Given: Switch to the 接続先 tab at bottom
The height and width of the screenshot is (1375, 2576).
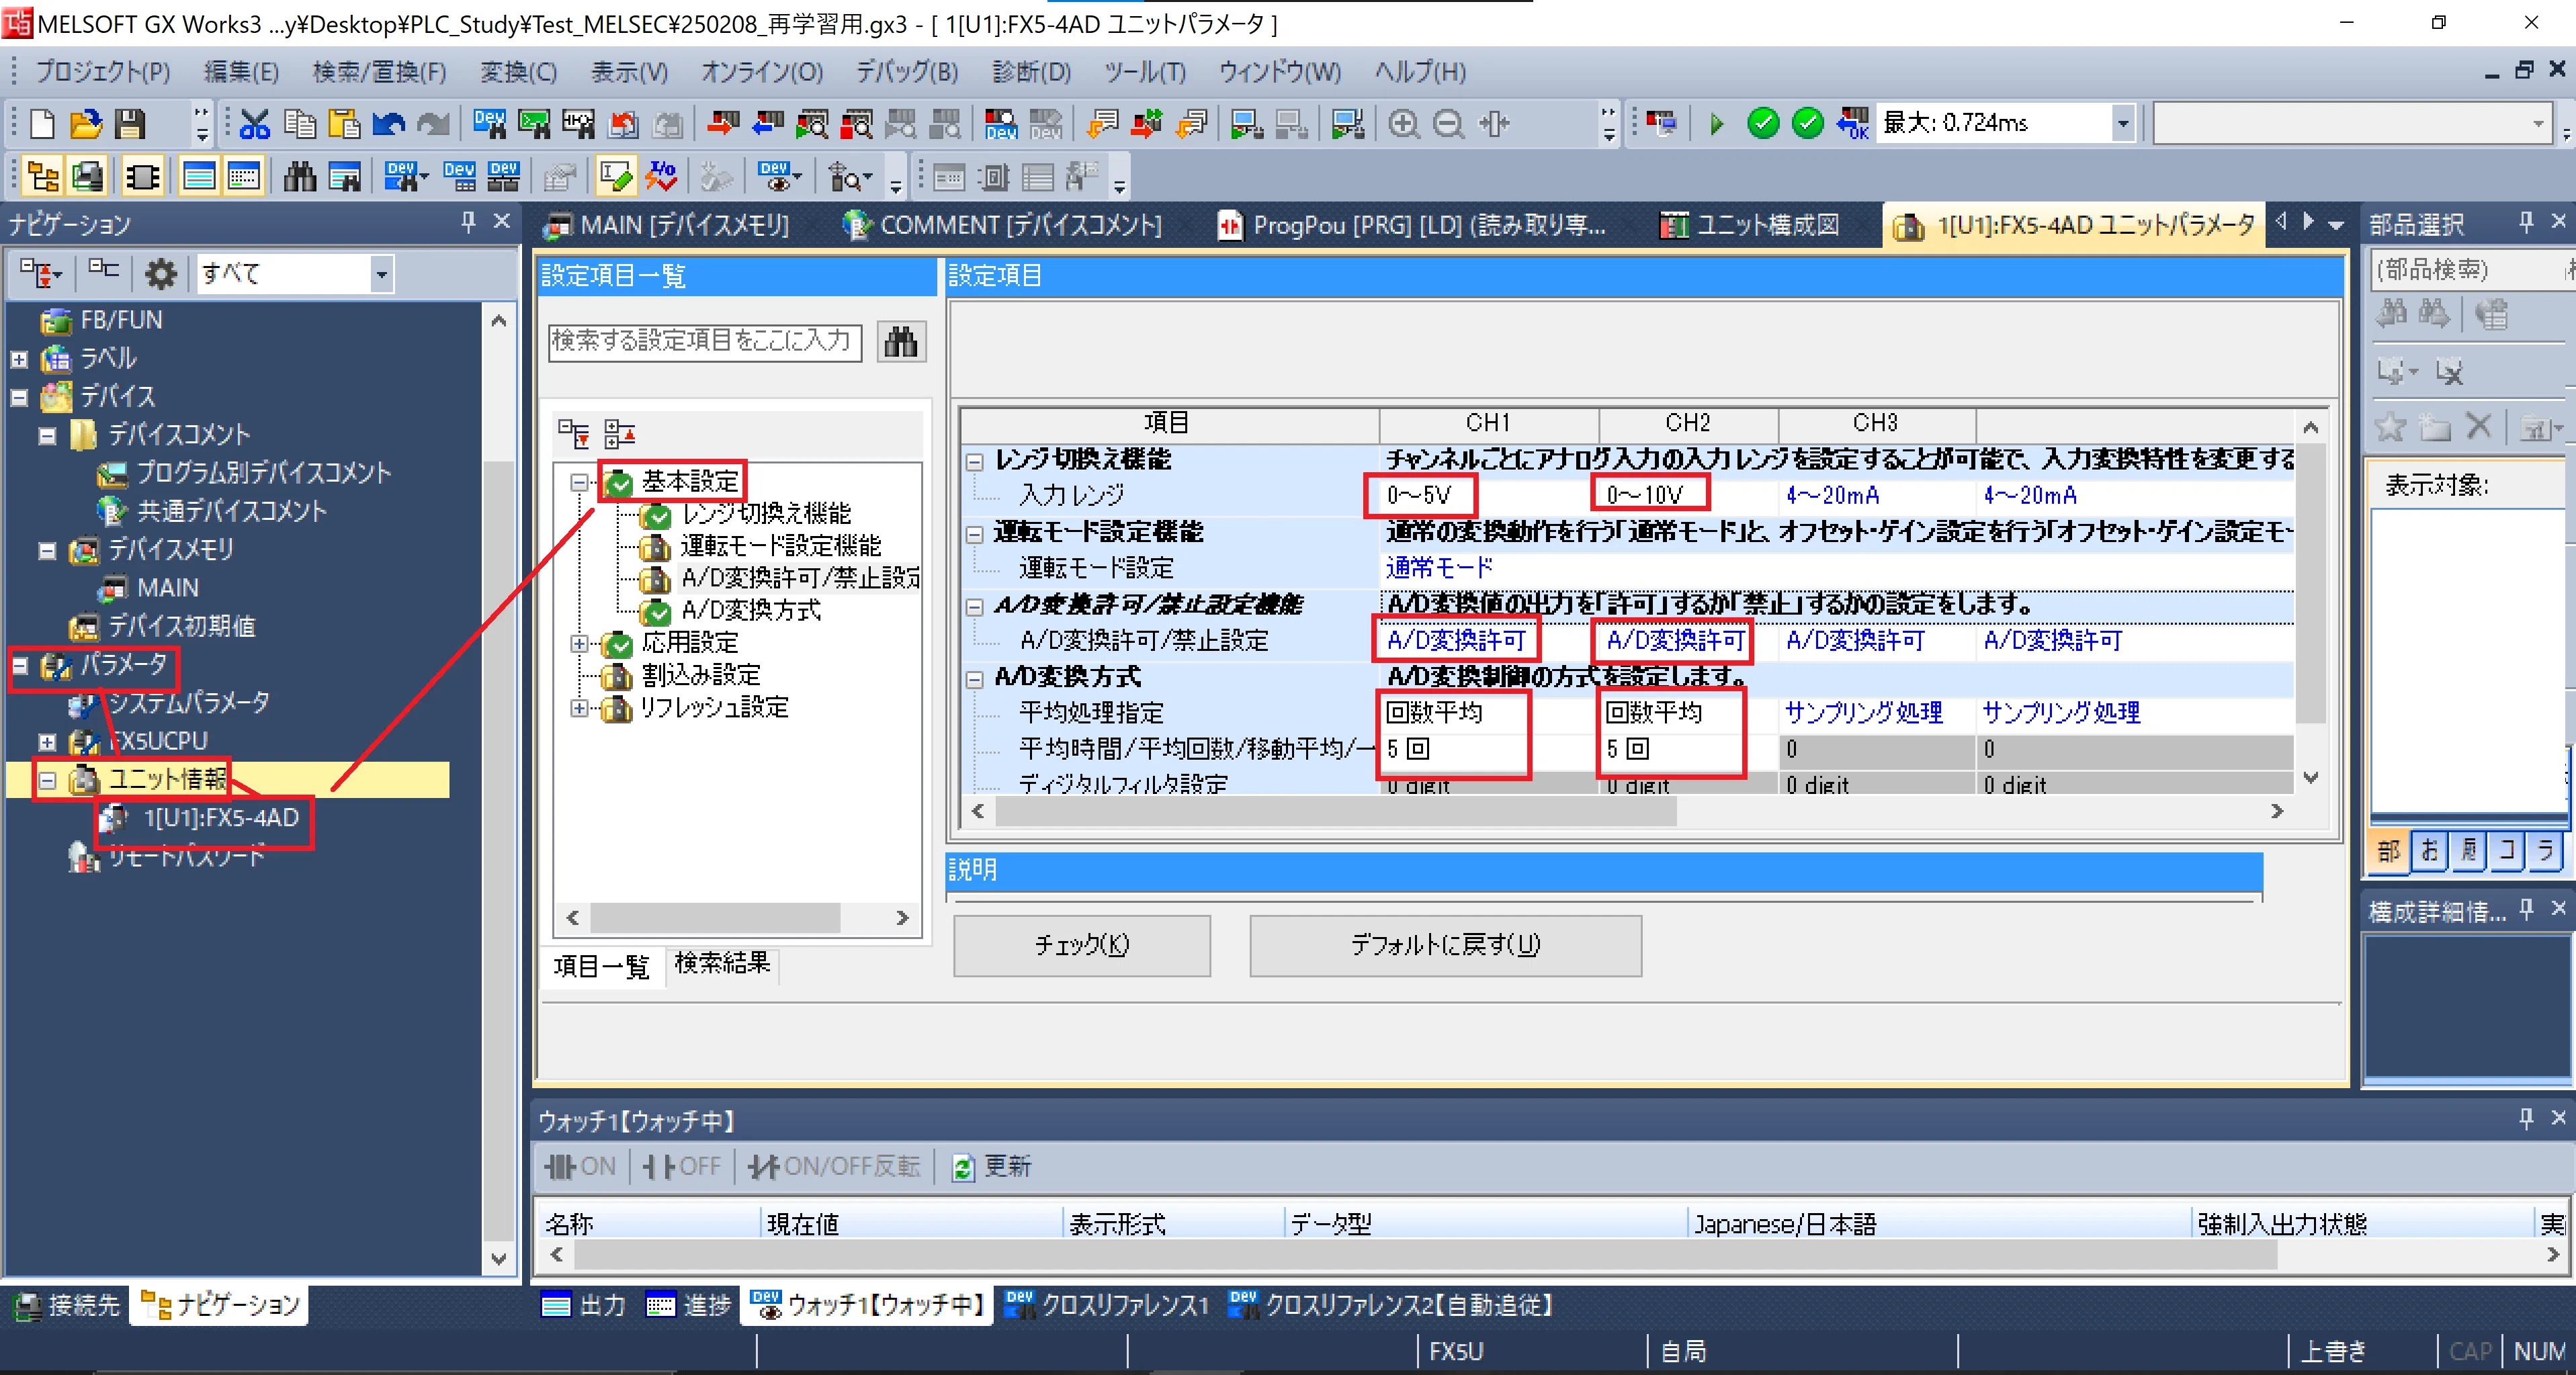Looking at the screenshot, I should pos(68,1305).
